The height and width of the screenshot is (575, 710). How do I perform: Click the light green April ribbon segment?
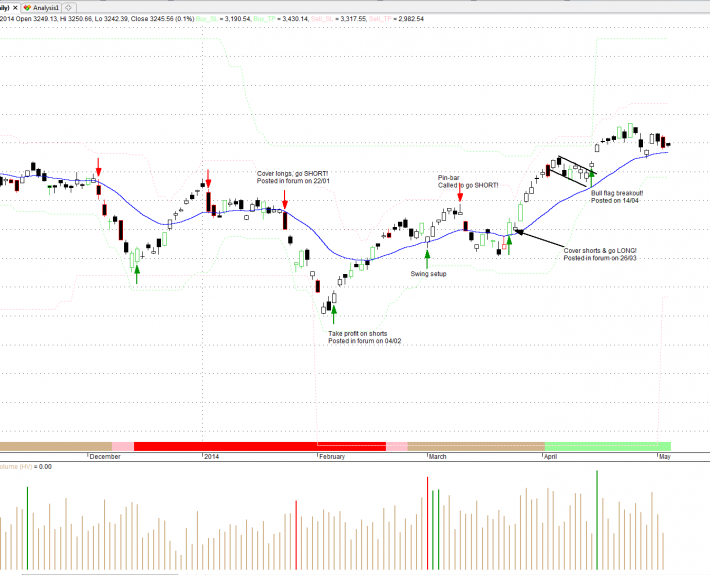tap(607, 445)
